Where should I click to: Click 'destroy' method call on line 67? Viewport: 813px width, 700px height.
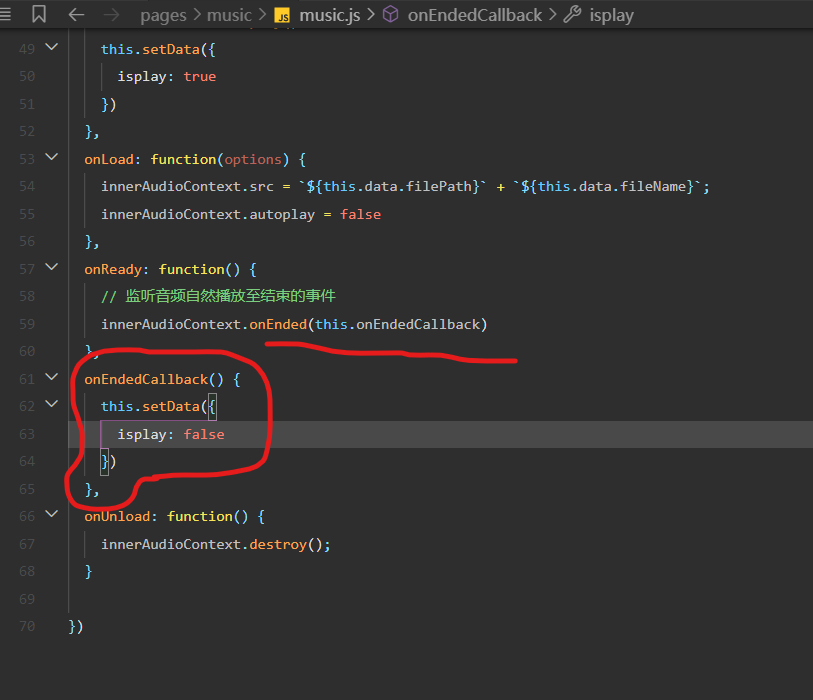click(278, 544)
